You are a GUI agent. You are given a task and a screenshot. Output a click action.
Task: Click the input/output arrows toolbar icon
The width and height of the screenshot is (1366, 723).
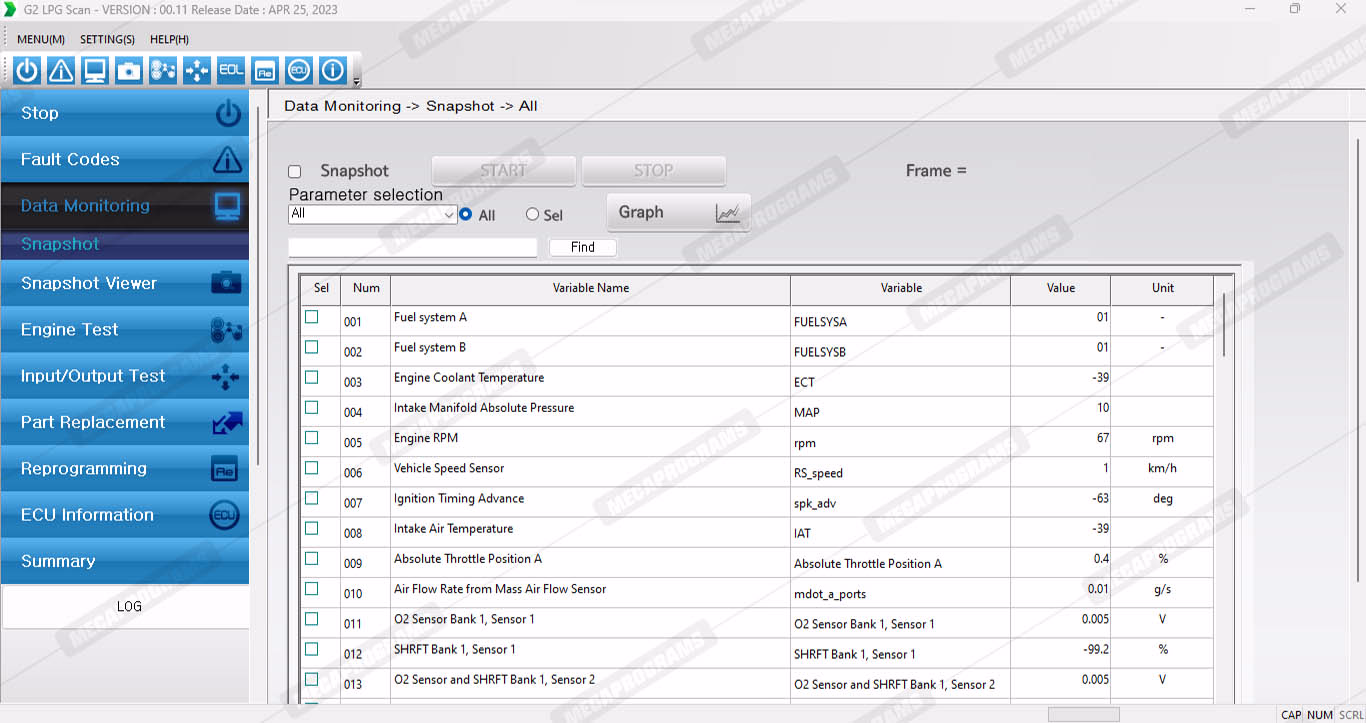click(x=197, y=70)
